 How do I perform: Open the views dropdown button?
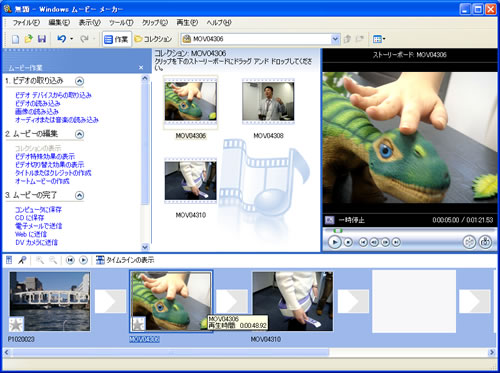pyautogui.click(x=379, y=39)
